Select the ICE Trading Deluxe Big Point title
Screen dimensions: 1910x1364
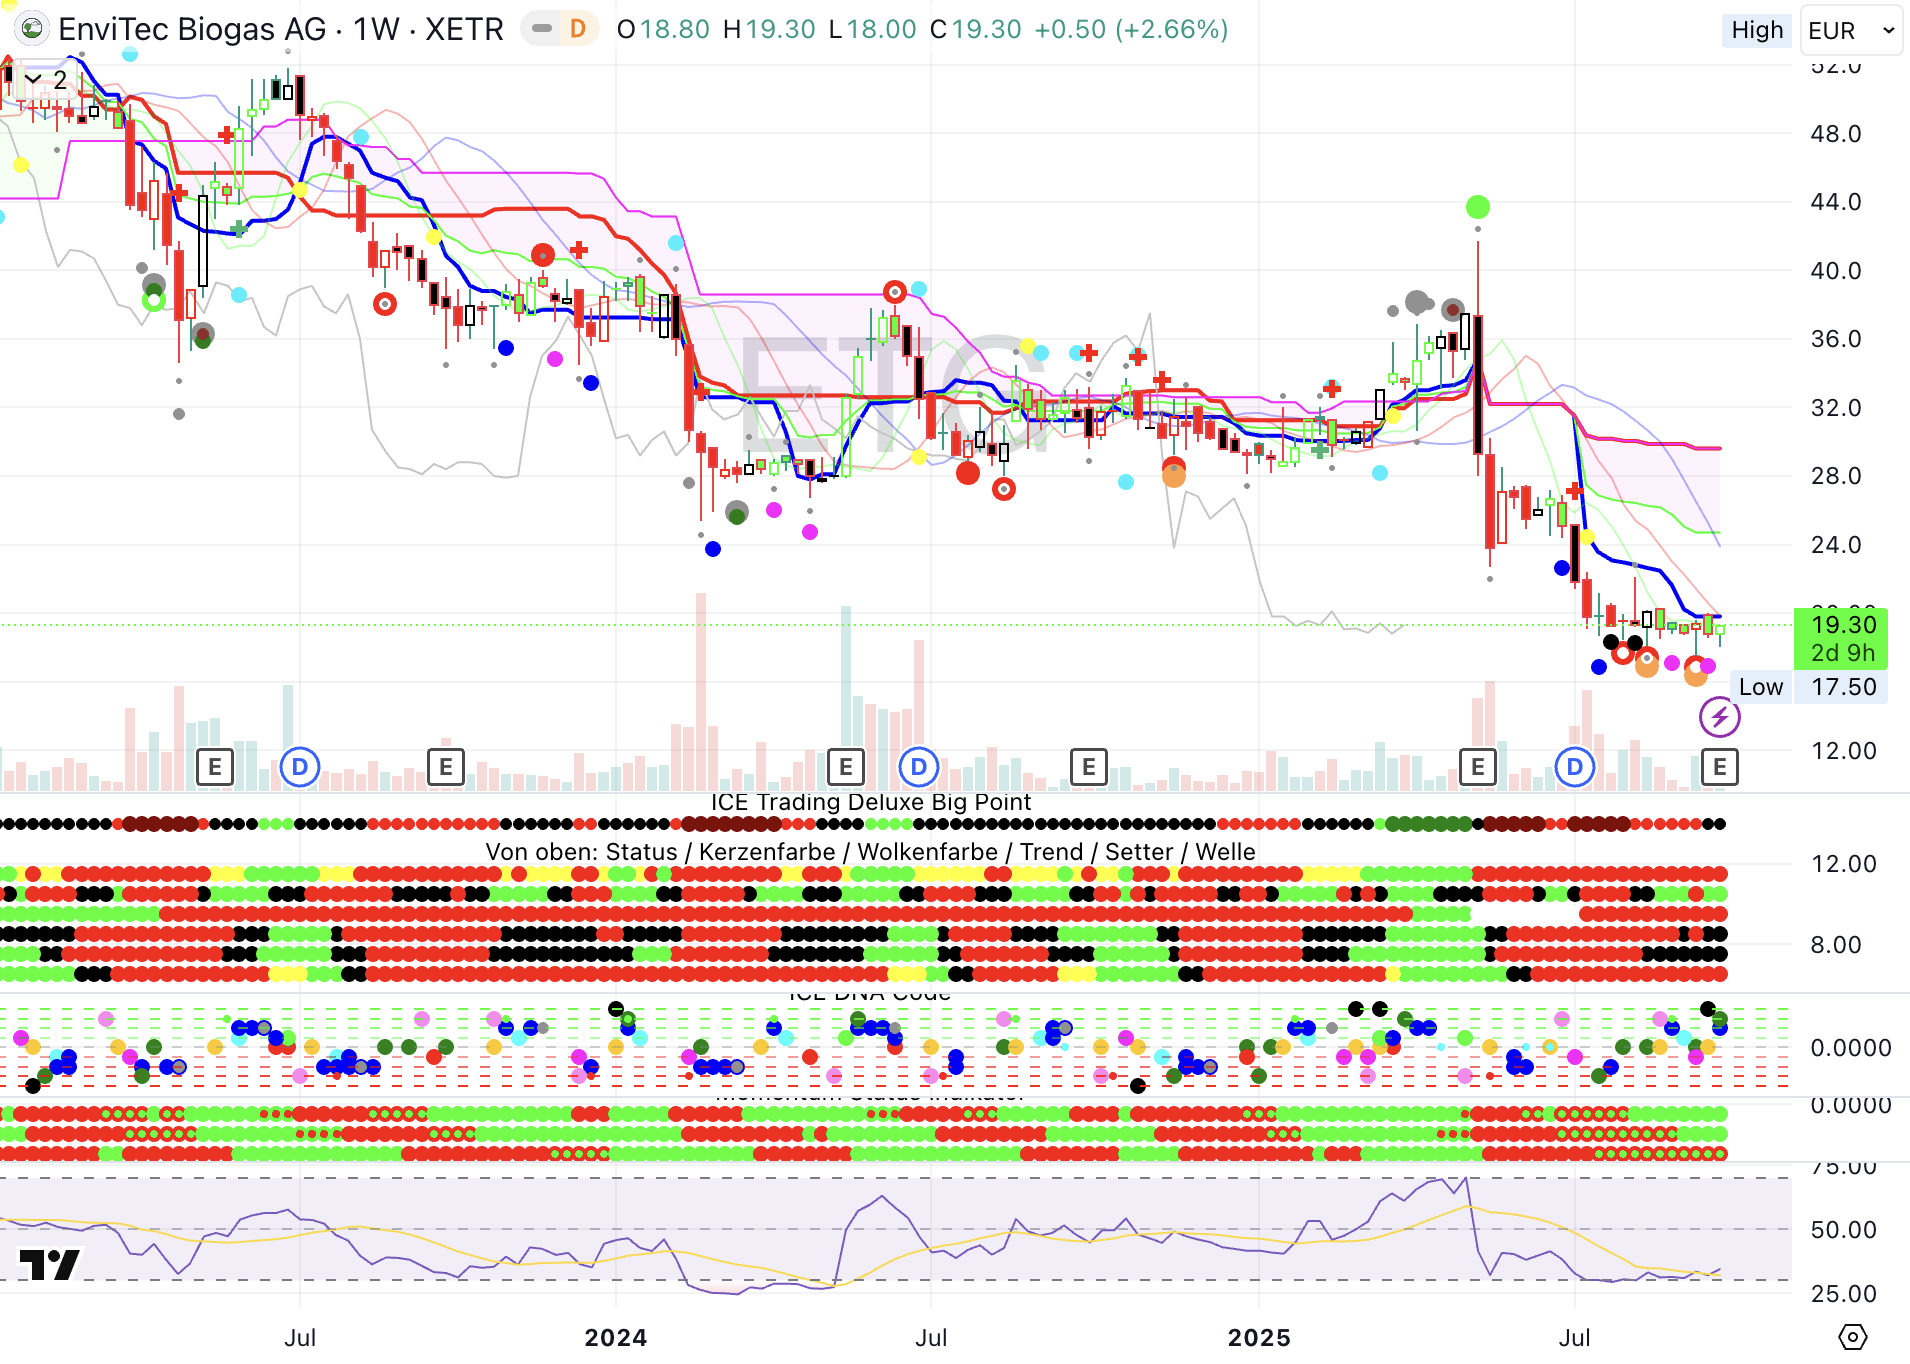point(870,802)
